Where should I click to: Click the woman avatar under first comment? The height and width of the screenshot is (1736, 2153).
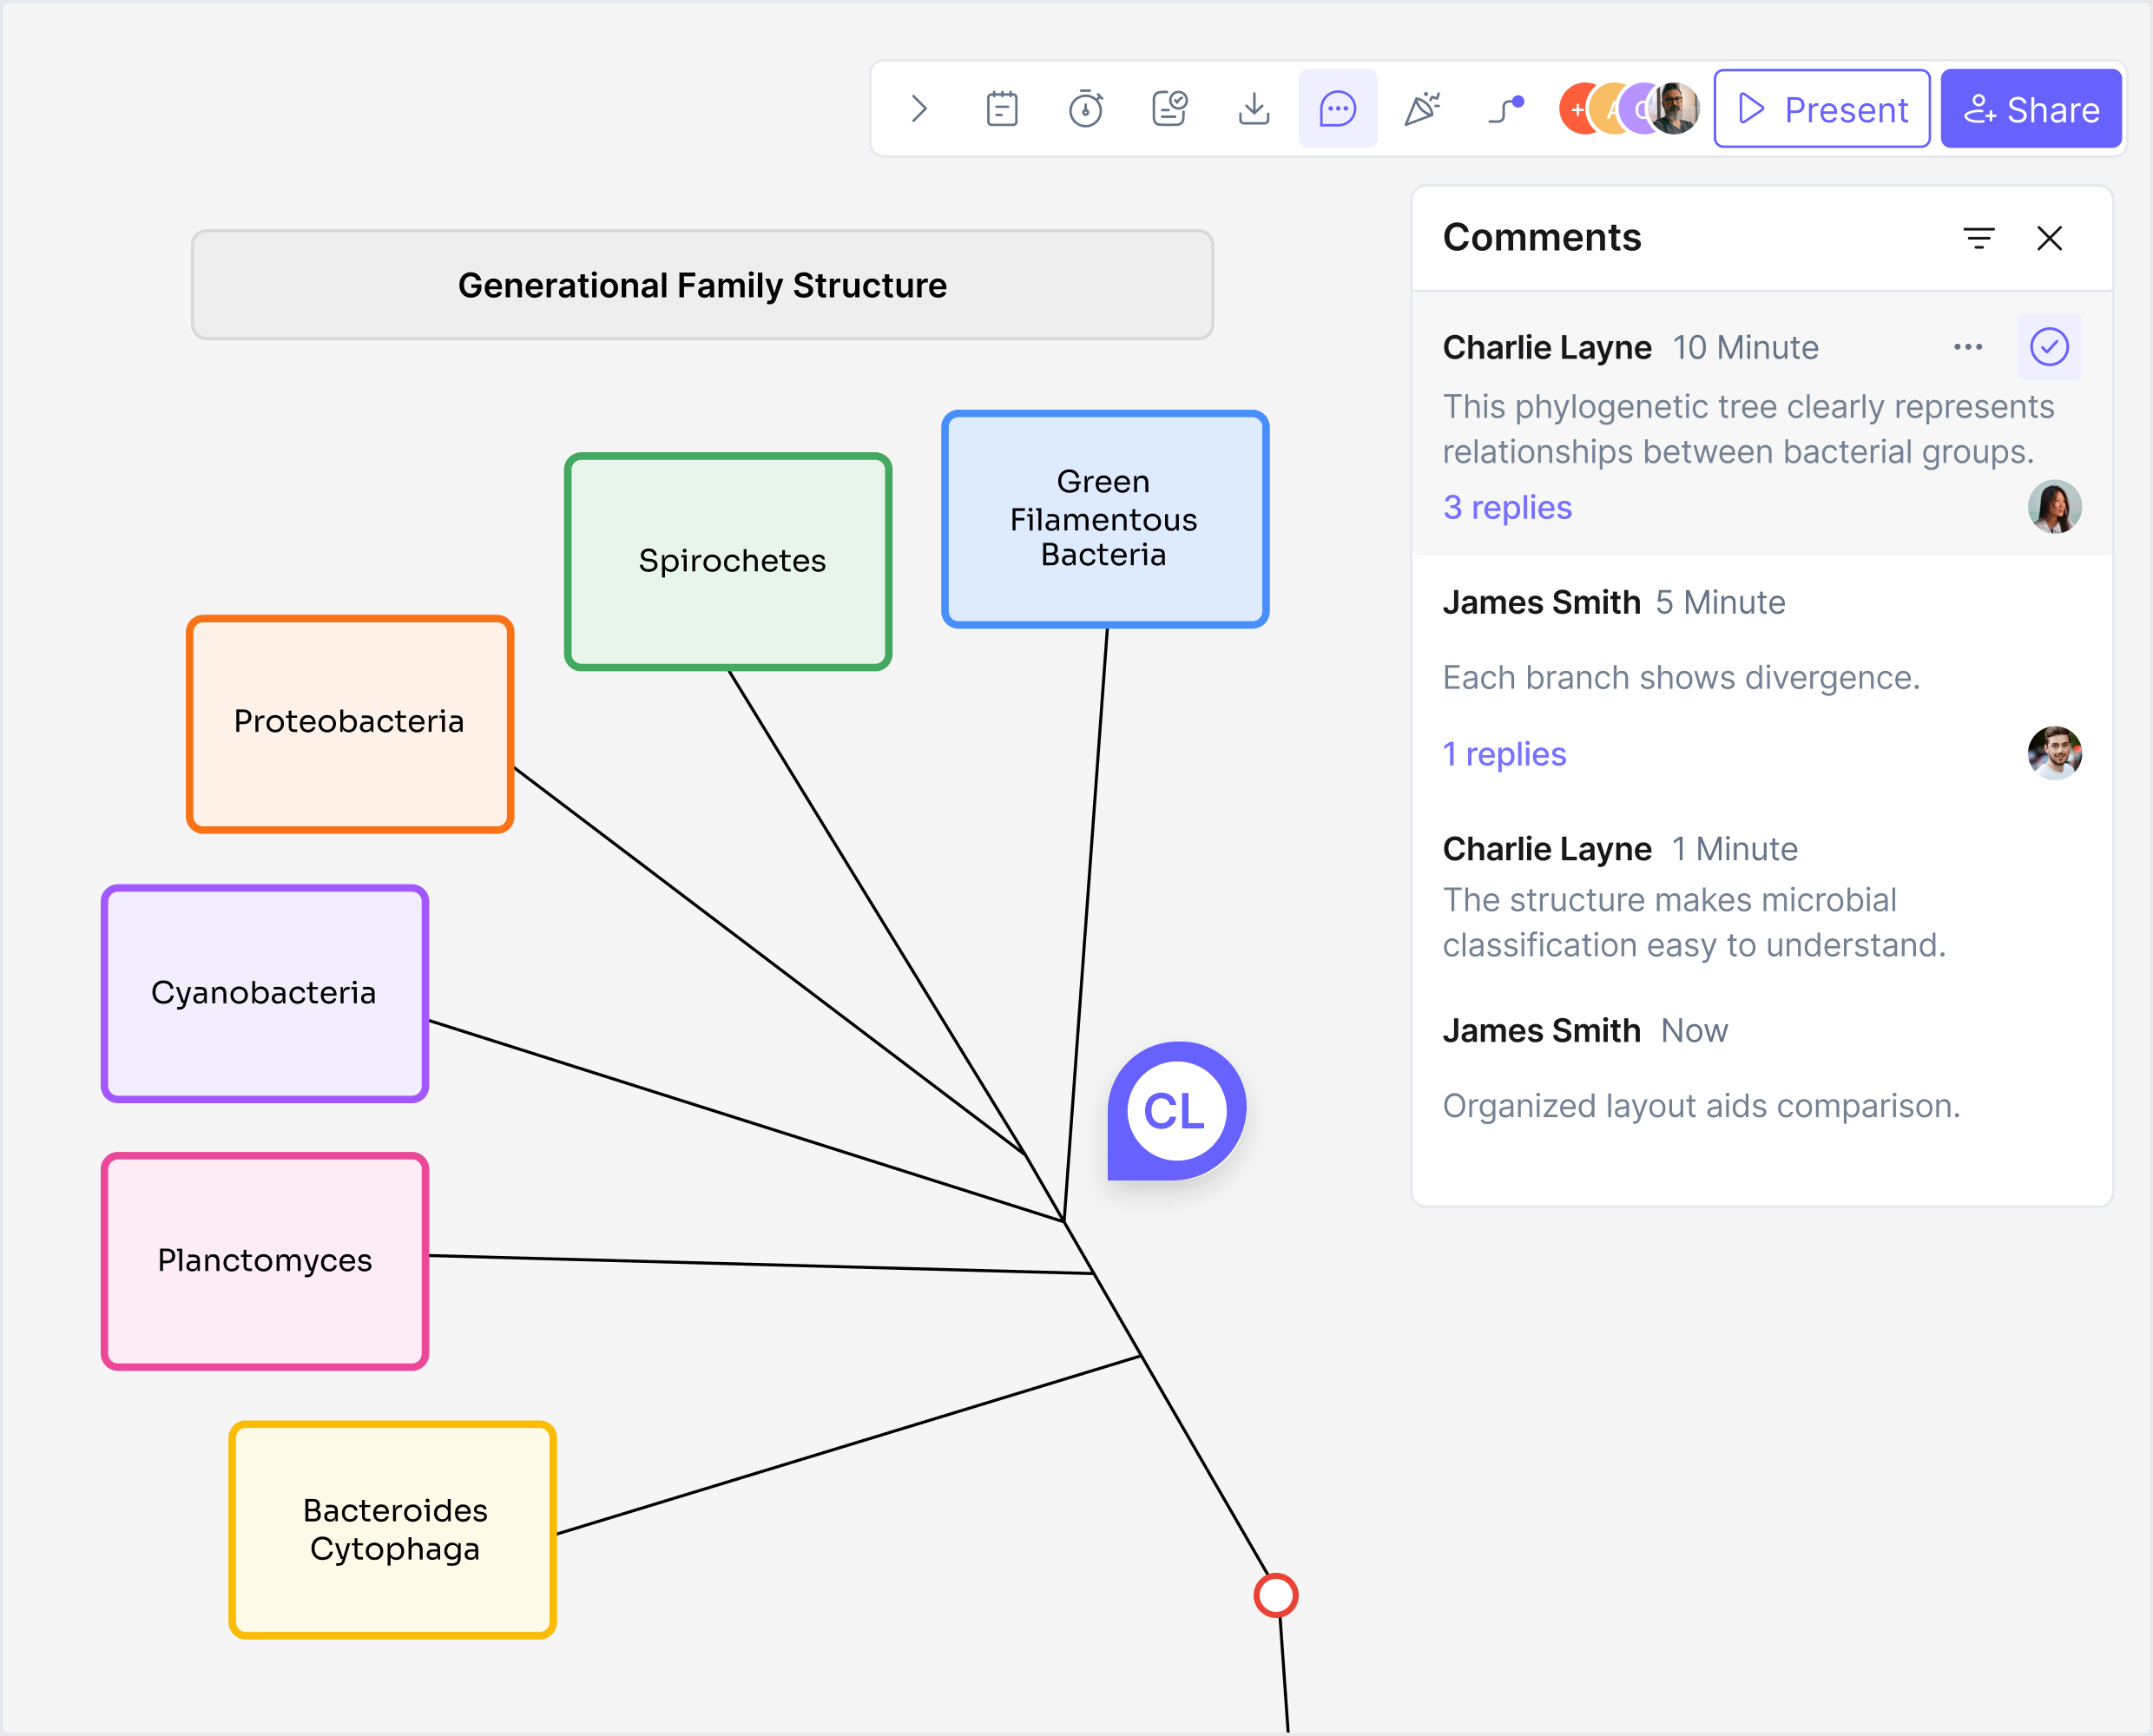2055,507
